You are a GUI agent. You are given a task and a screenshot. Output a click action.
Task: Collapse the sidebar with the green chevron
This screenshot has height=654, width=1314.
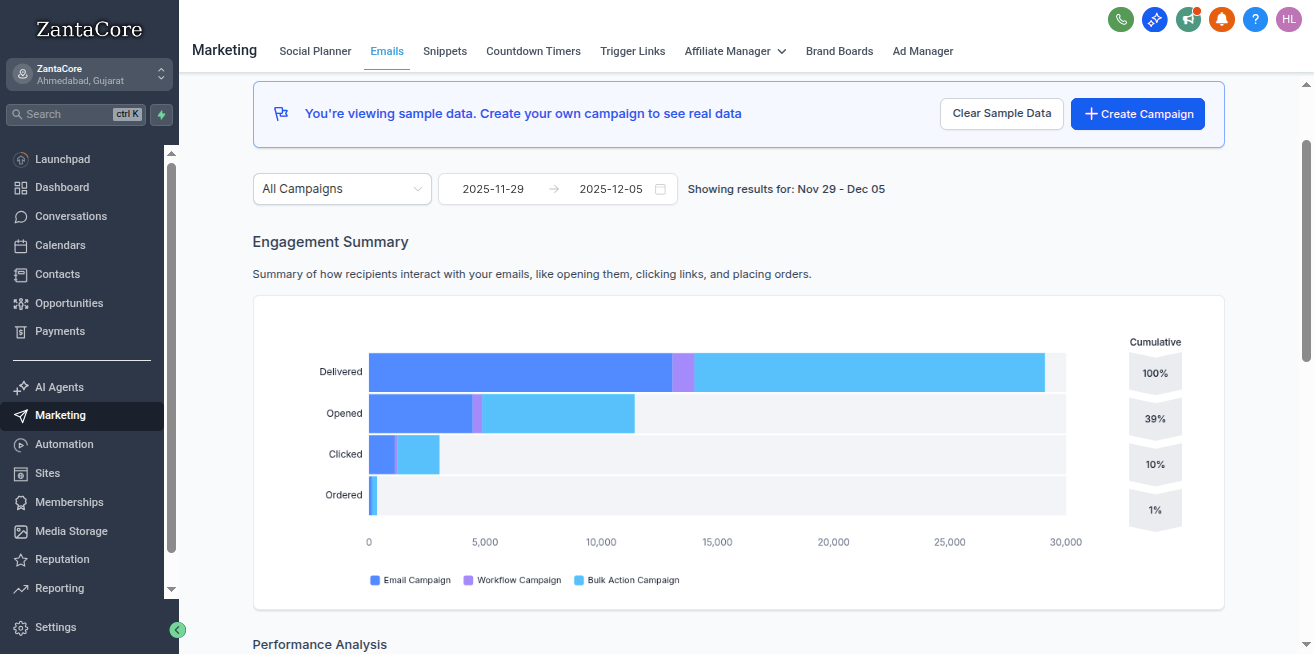[178, 630]
